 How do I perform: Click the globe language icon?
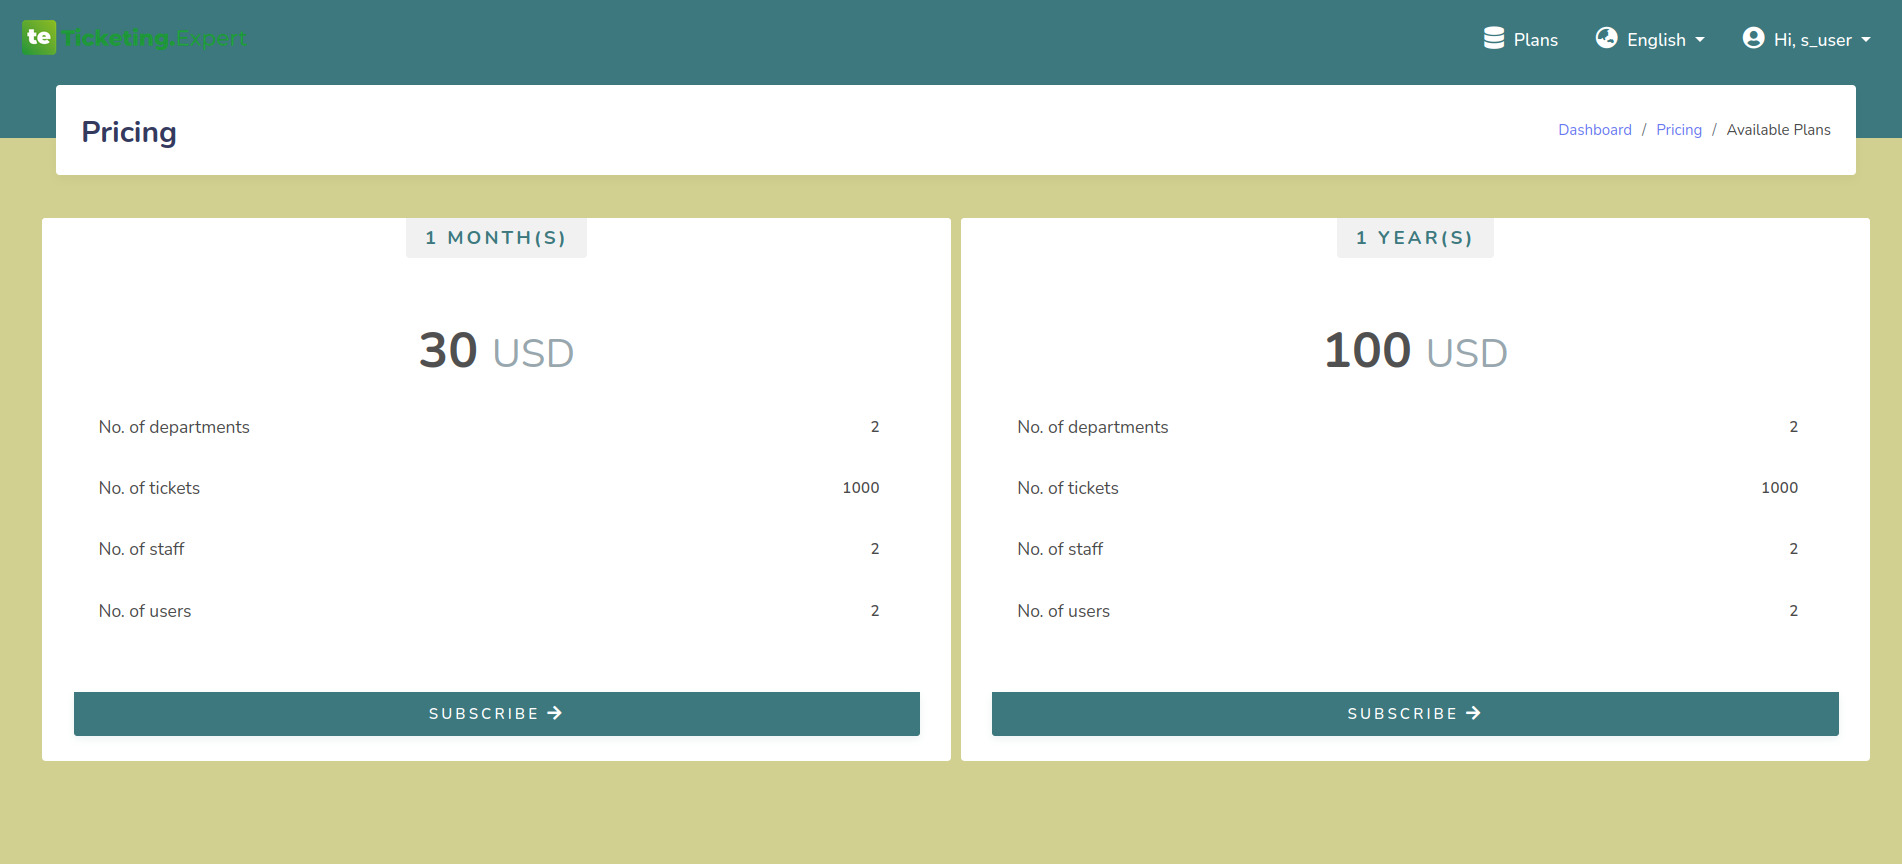(x=1606, y=38)
